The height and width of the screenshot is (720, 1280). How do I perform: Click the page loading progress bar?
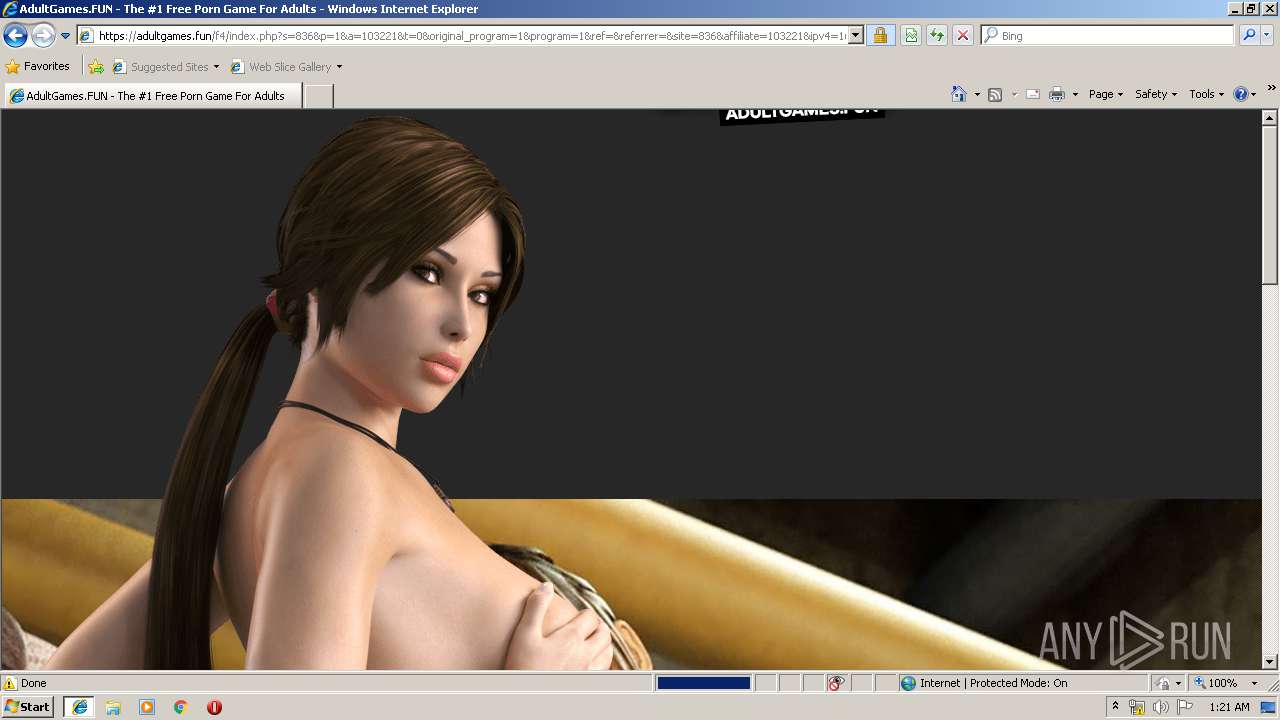(x=703, y=683)
